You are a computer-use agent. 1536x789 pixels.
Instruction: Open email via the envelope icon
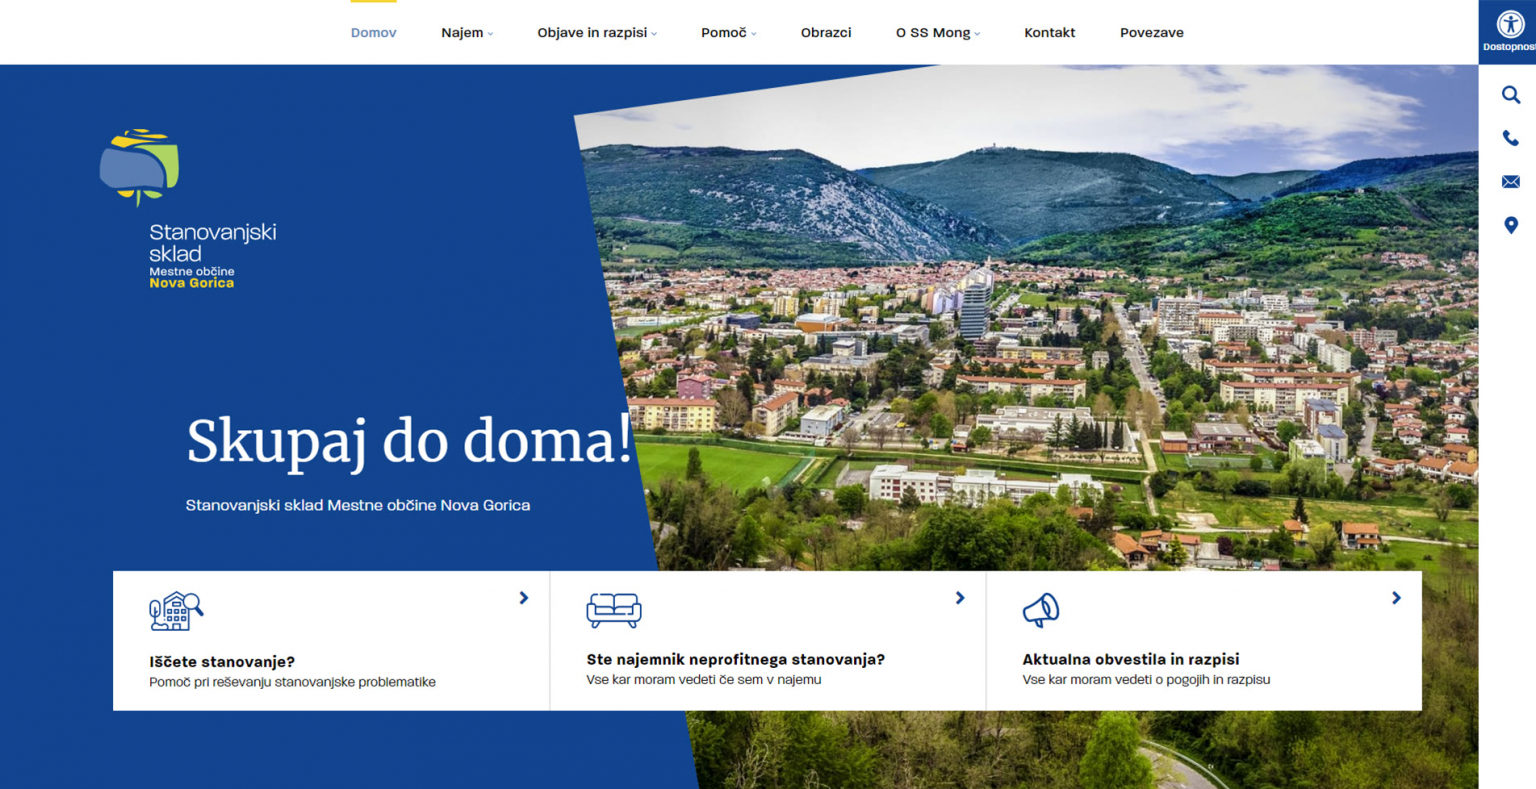coord(1510,181)
